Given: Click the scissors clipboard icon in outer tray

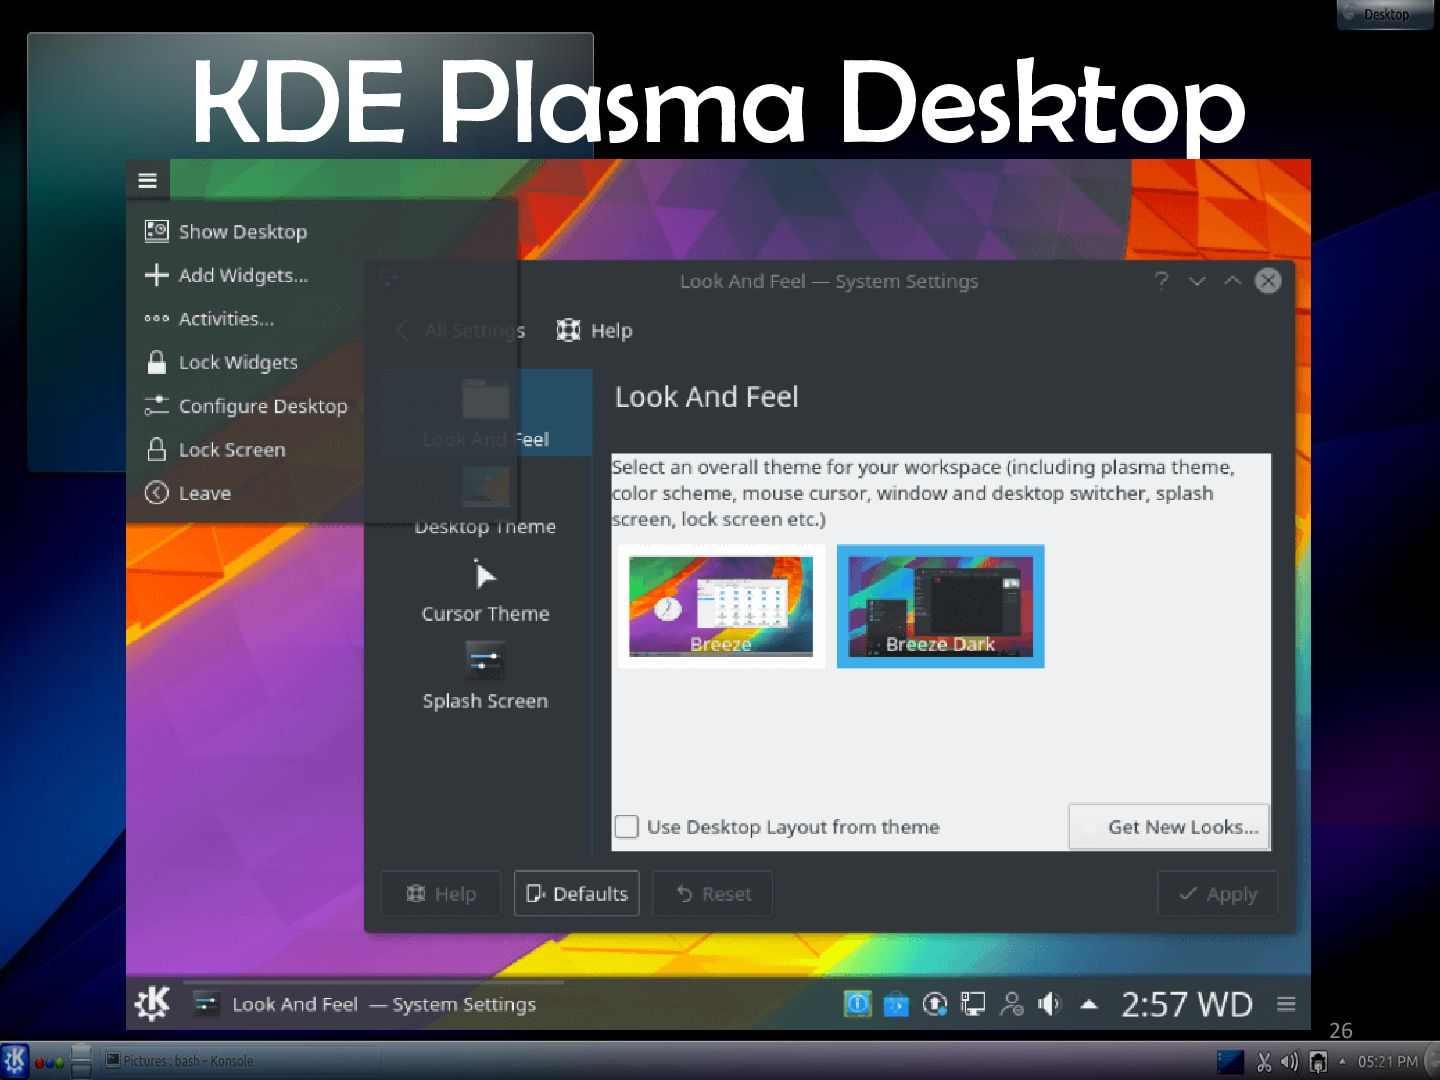Looking at the screenshot, I should coord(1264,1061).
